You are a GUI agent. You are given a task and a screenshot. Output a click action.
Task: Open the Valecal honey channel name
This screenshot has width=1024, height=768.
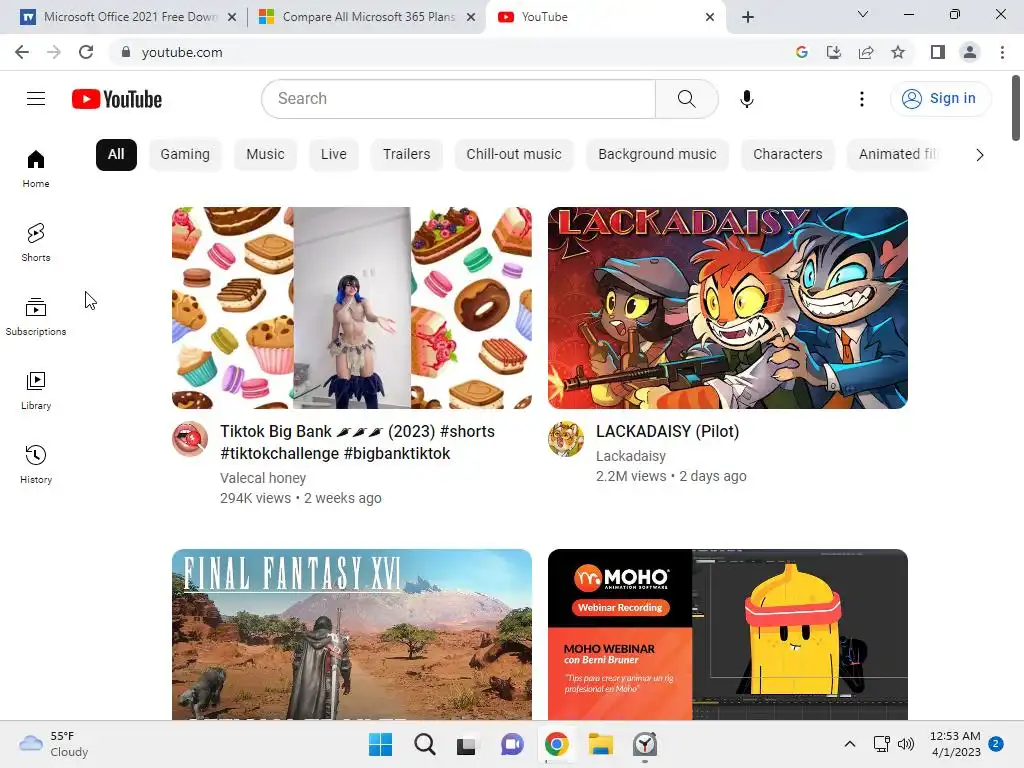[x=263, y=478]
